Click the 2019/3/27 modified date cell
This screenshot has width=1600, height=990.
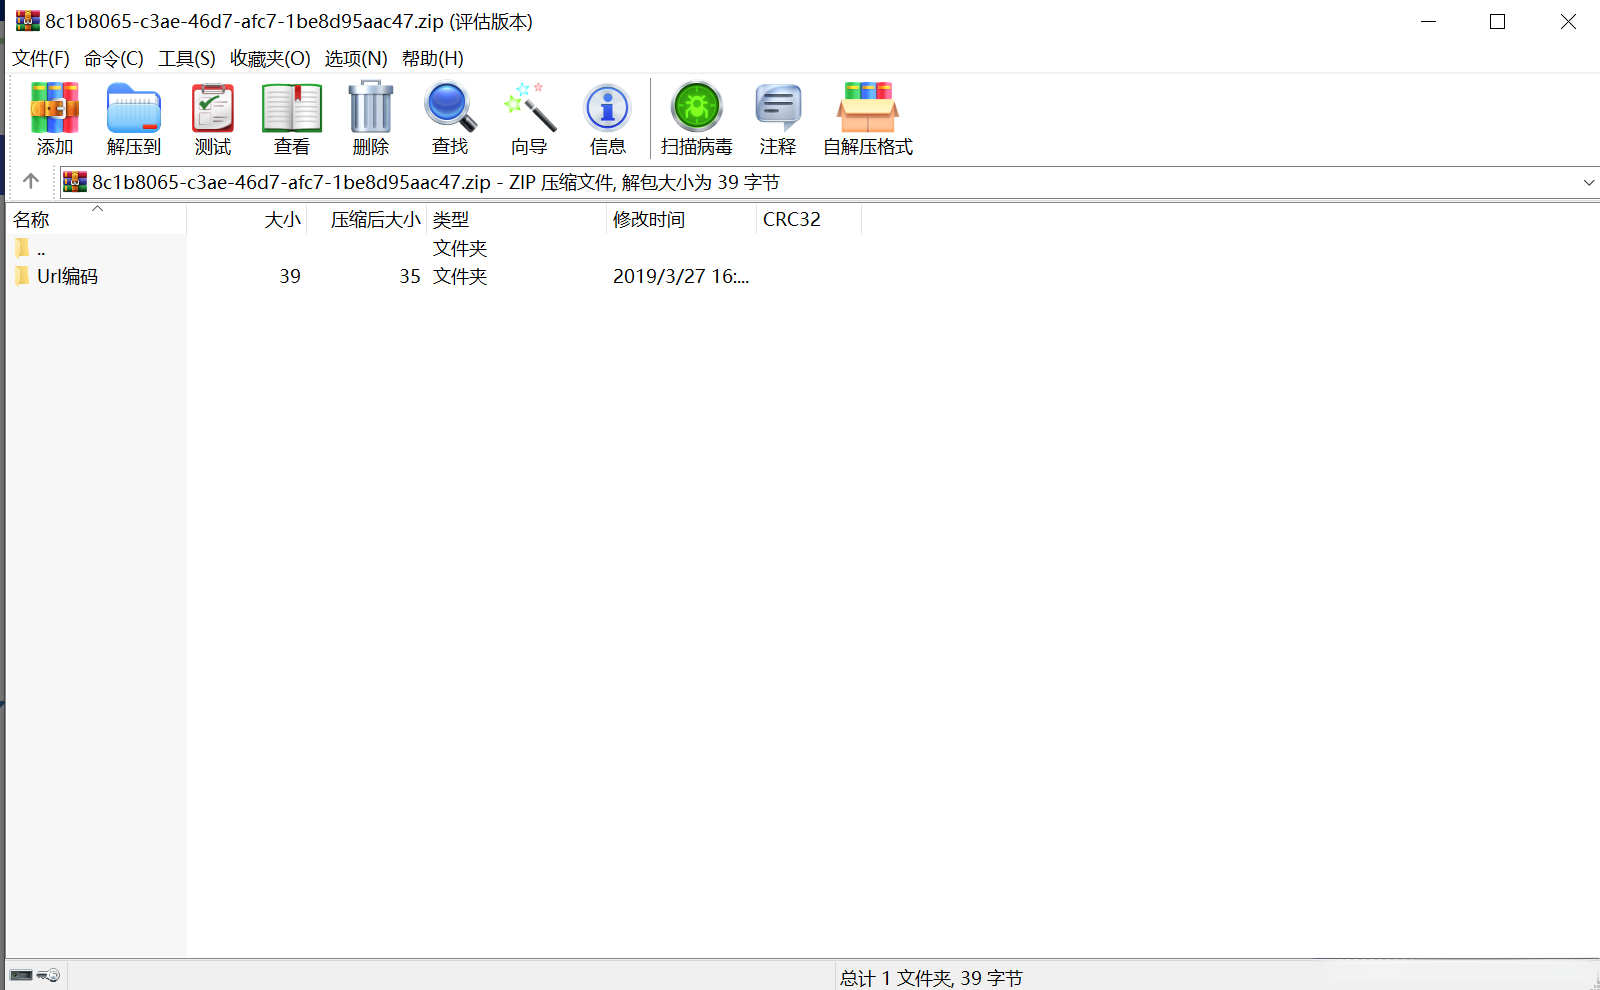coord(681,276)
